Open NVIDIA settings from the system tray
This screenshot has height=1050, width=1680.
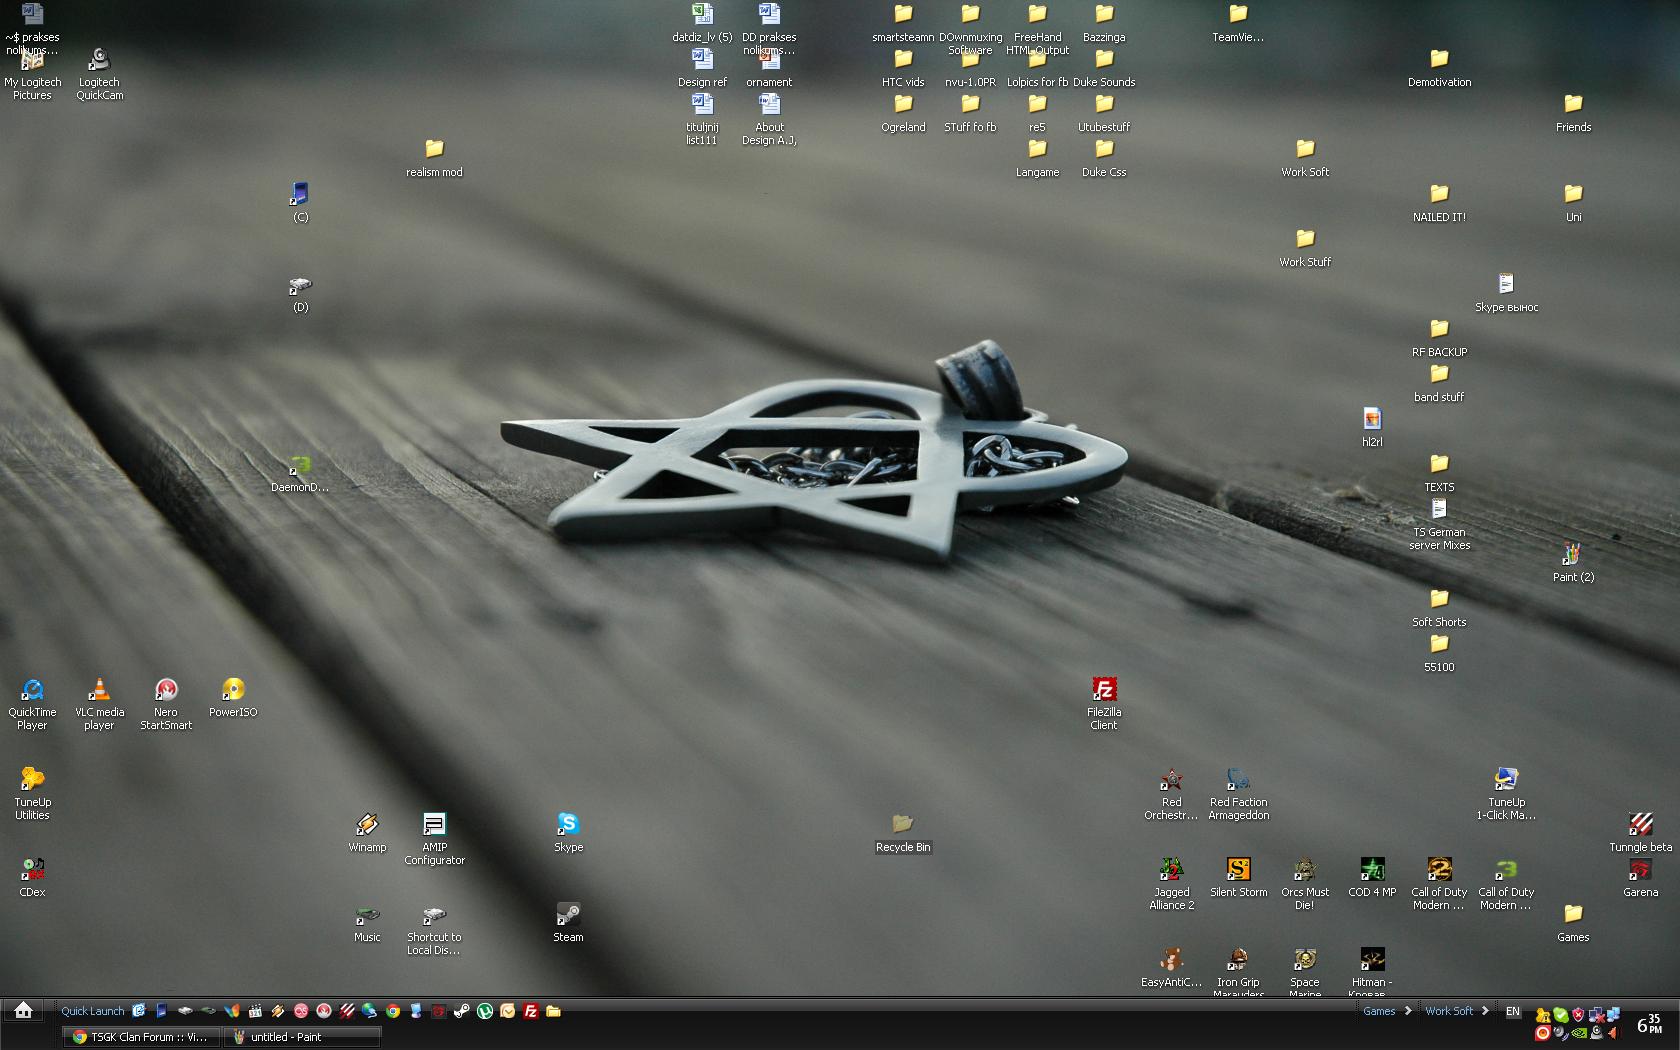pos(1579,1033)
